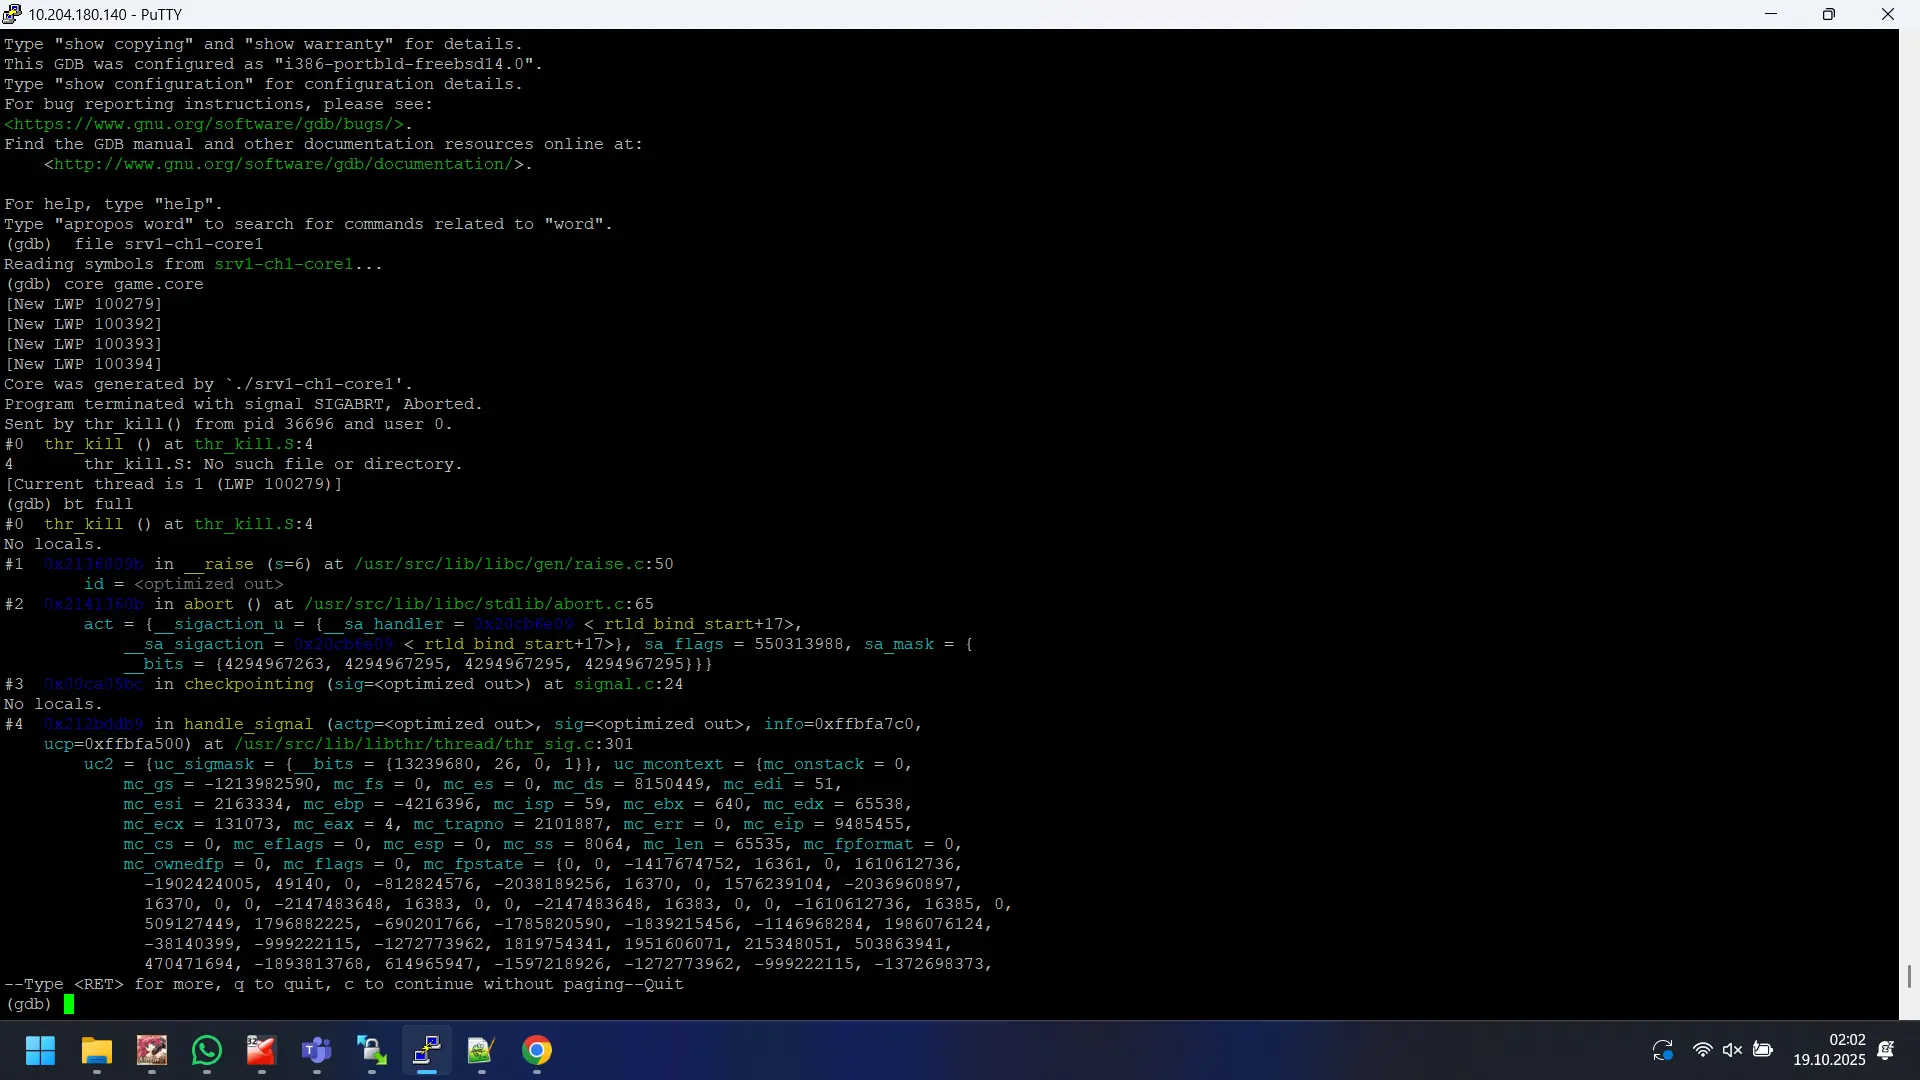Screen dimensions: 1920x1080
Task: Open WinSCP from the taskbar
Action: coord(371,1051)
